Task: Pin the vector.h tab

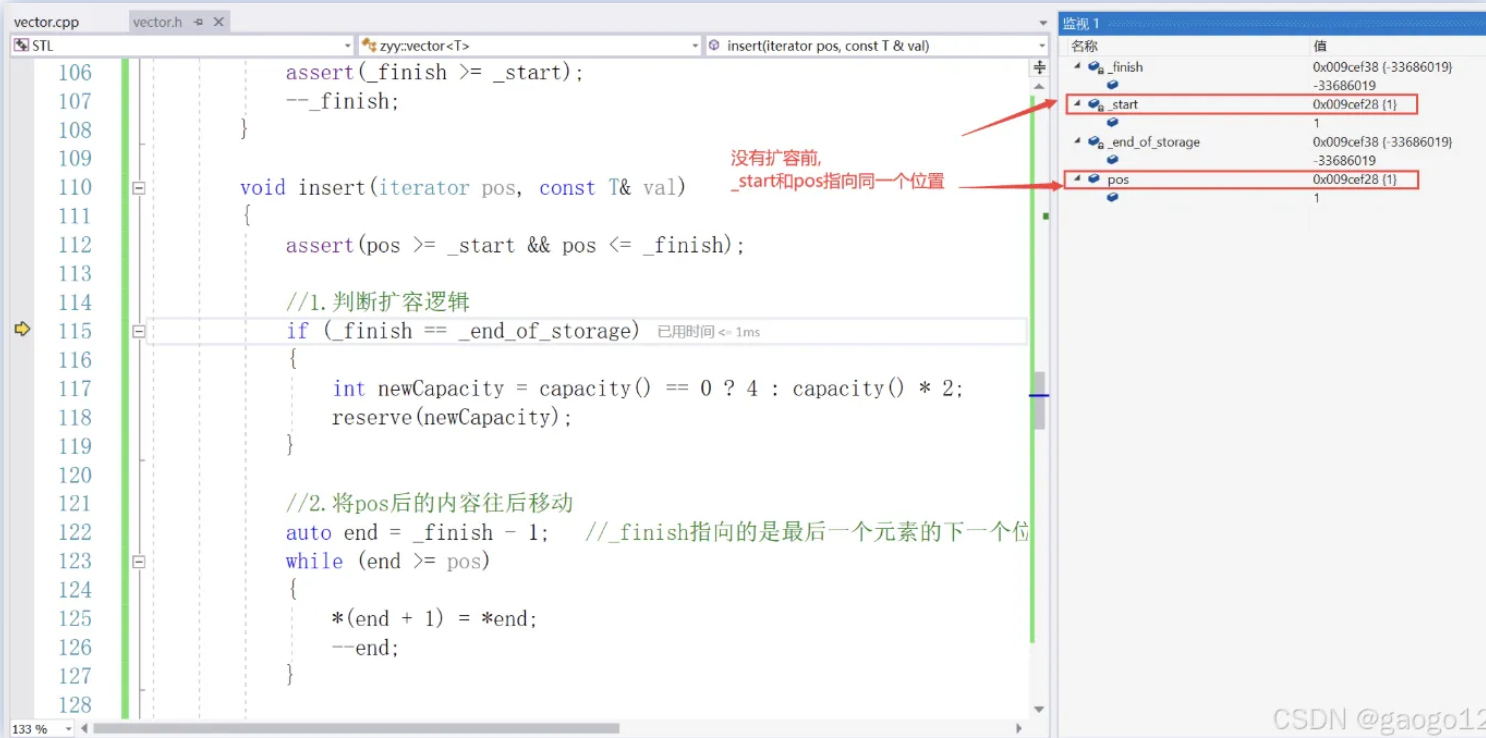Action: point(199,22)
